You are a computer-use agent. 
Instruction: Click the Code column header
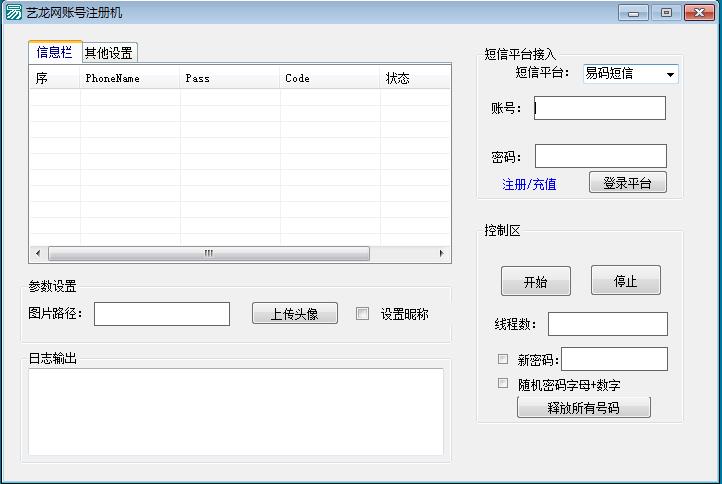coord(330,78)
